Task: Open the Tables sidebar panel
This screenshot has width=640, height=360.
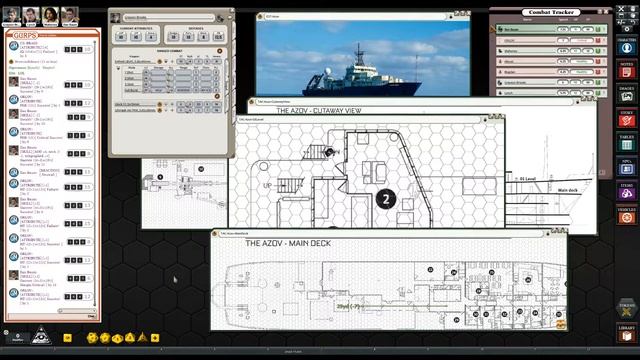Action: (x=627, y=142)
